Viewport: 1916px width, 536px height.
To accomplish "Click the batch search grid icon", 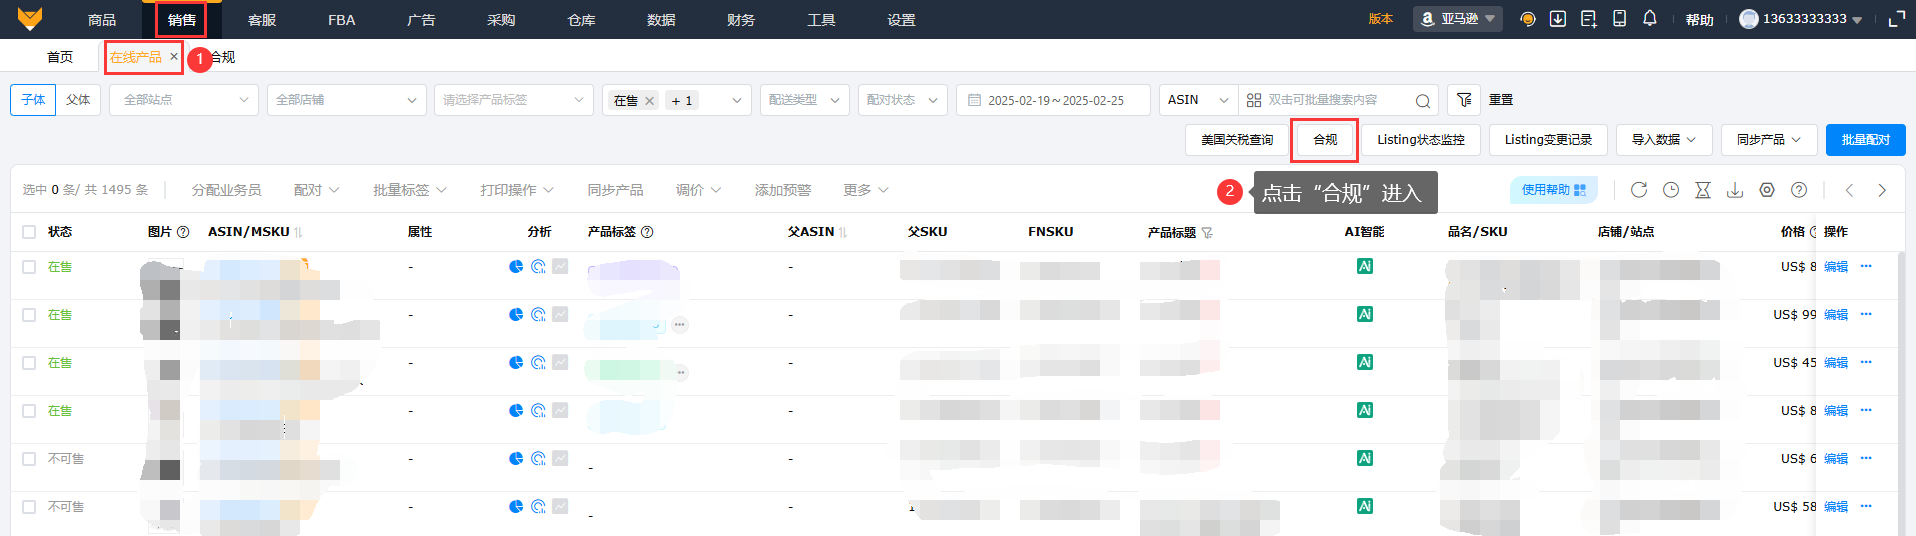I will pyautogui.click(x=1254, y=100).
